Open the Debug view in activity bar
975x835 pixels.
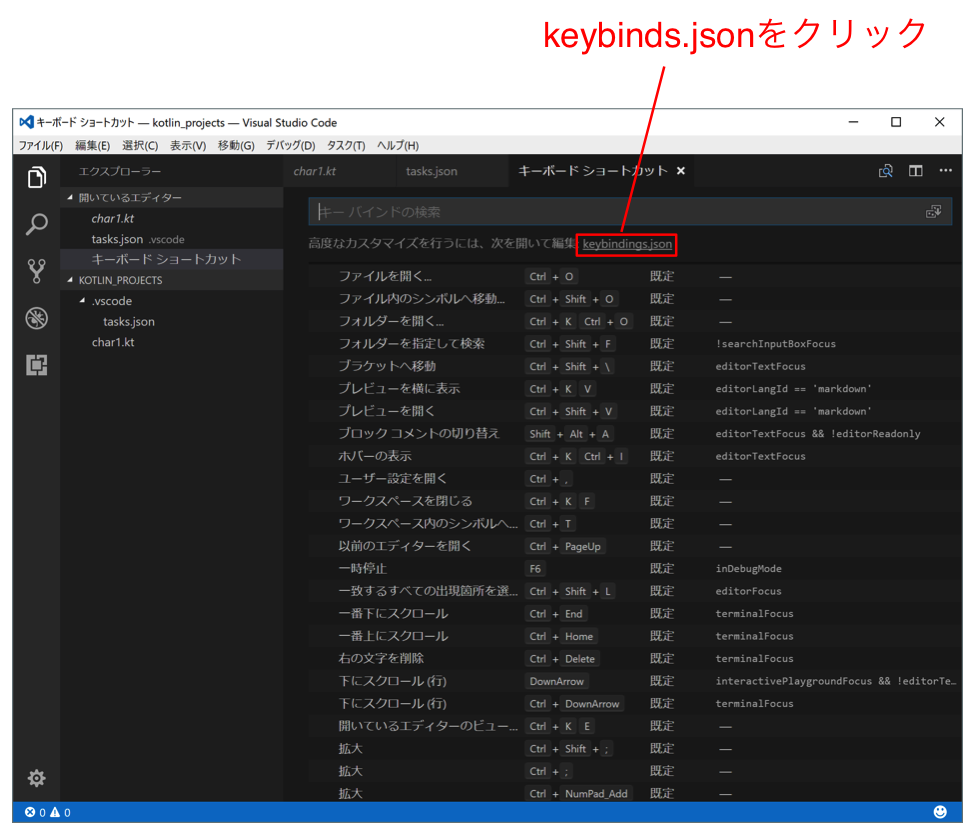pos(37,318)
